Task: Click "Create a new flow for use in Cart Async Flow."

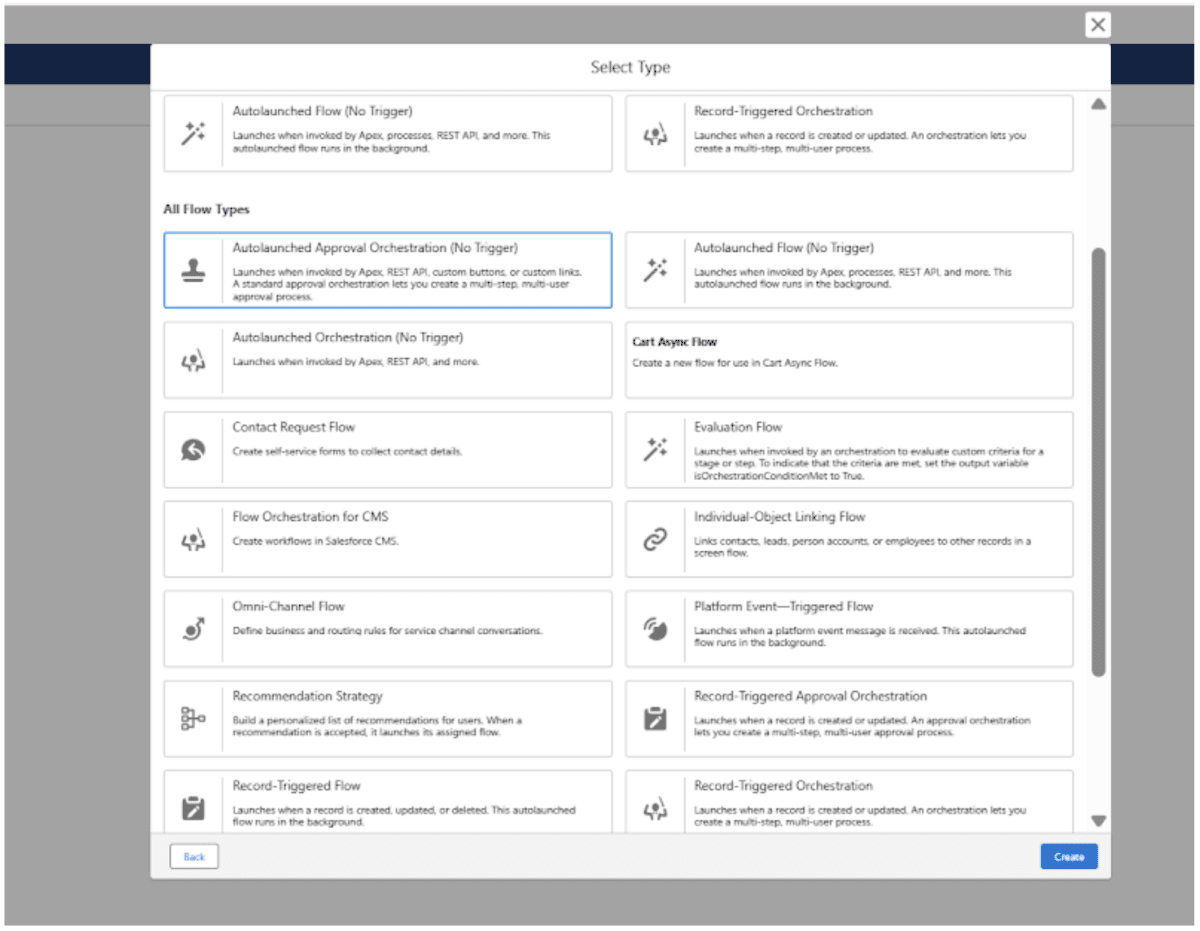Action: pyautogui.click(x=735, y=363)
